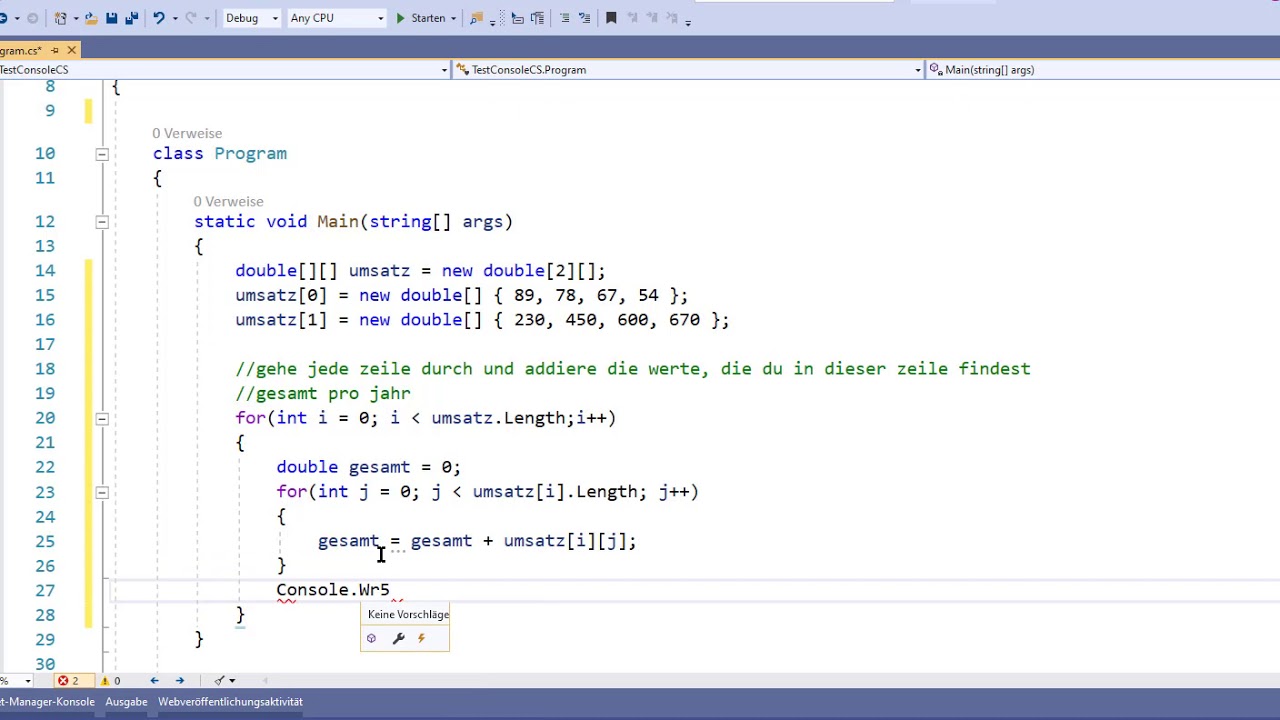Click the comment '//gesamt pro jahr'
1280x720 pixels.
(x=323, y=394)
